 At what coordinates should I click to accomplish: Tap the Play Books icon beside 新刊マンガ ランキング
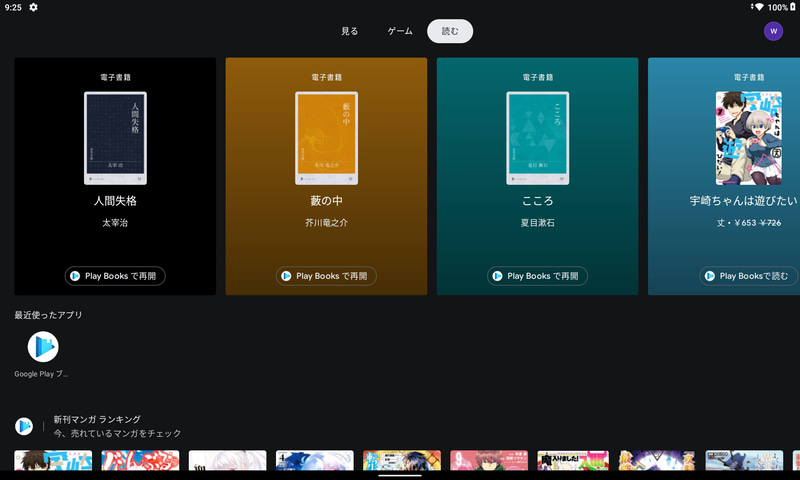[x=23, y=426]
